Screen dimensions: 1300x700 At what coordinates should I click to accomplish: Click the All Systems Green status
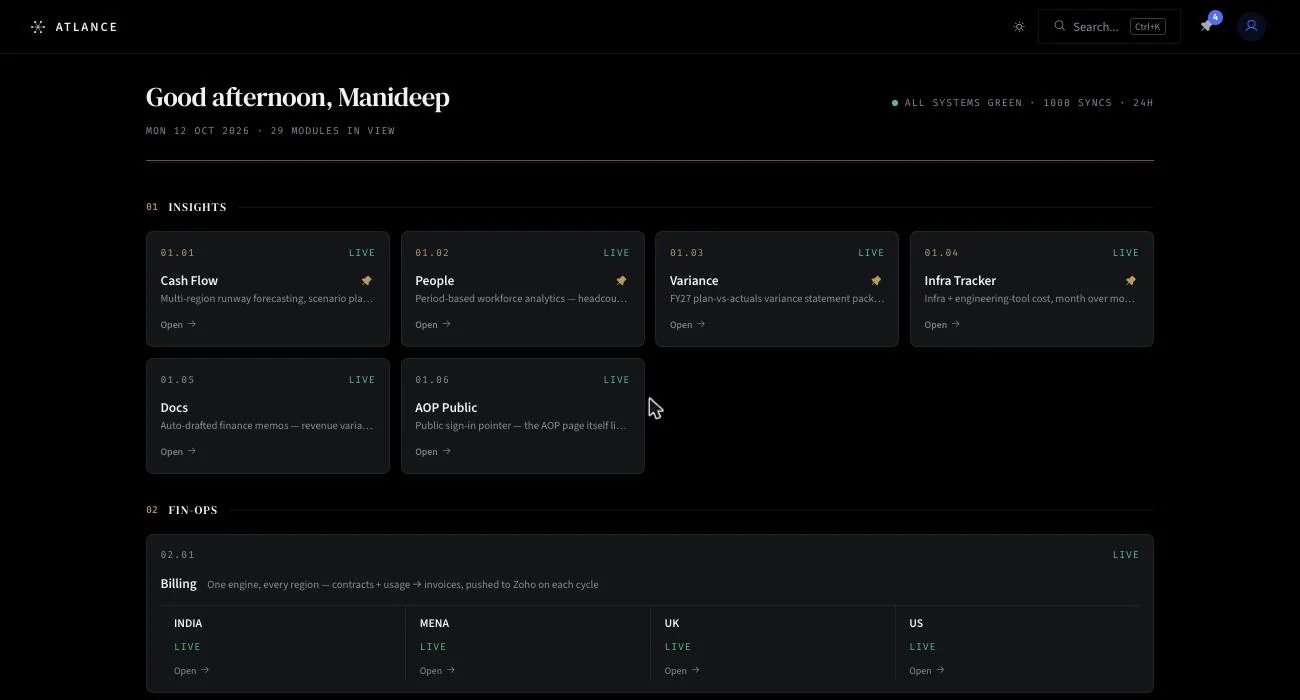pos(1023,103)
